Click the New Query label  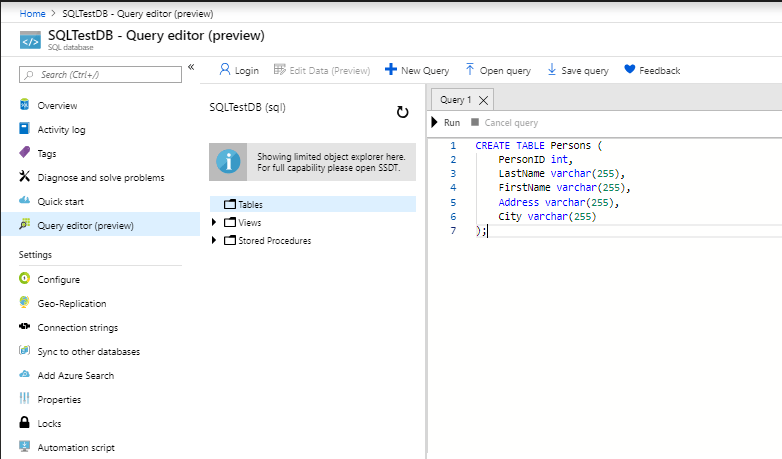[x=425, y=70]
